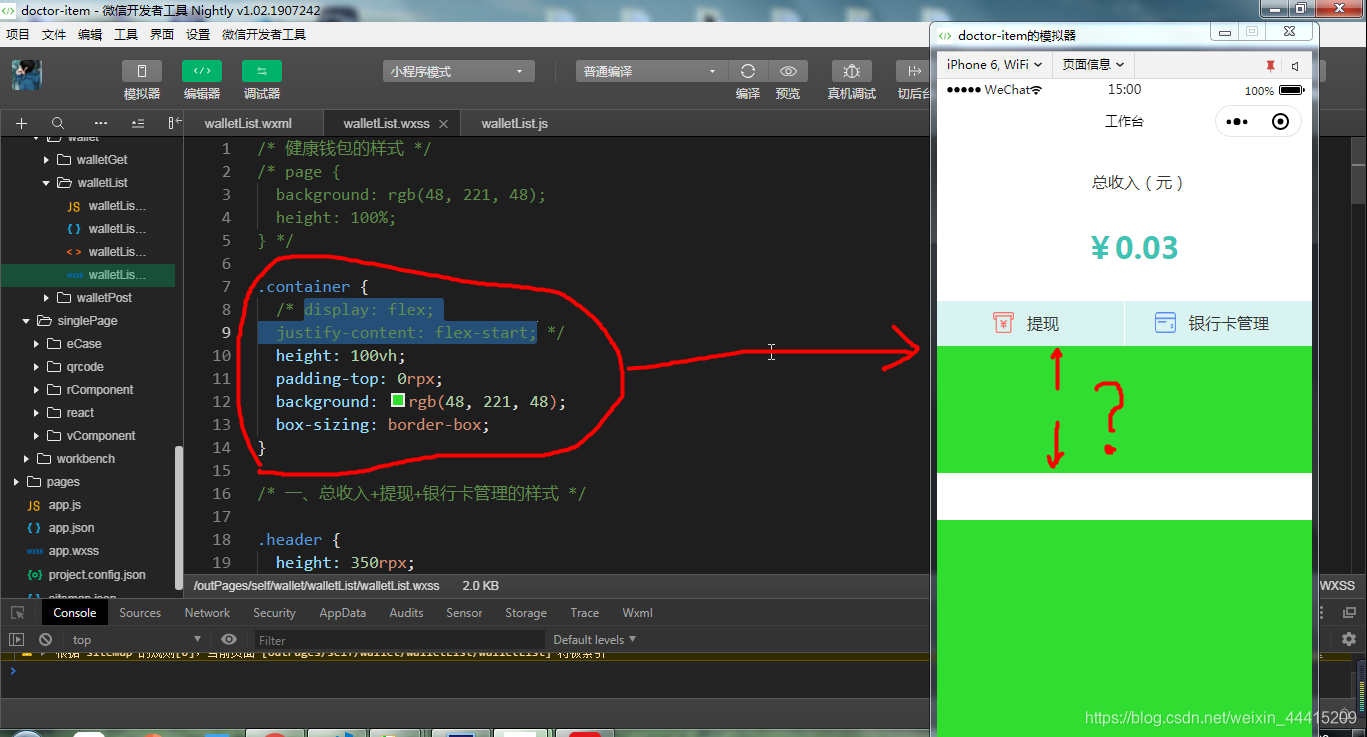Screen dimensions: 1367x737
Task: Open the Storage devtools tab
Action: pyautogui.click(x=525, y=613)
